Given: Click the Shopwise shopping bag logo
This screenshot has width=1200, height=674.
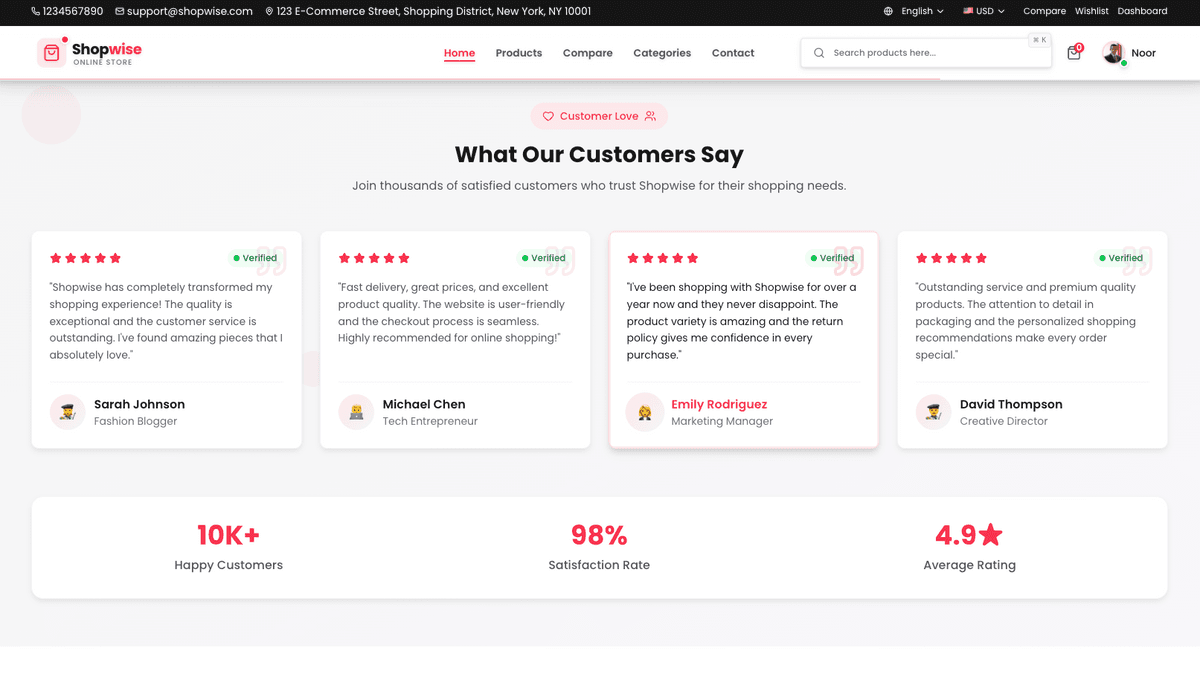Looking at the screenshot, I should (52, 53).
